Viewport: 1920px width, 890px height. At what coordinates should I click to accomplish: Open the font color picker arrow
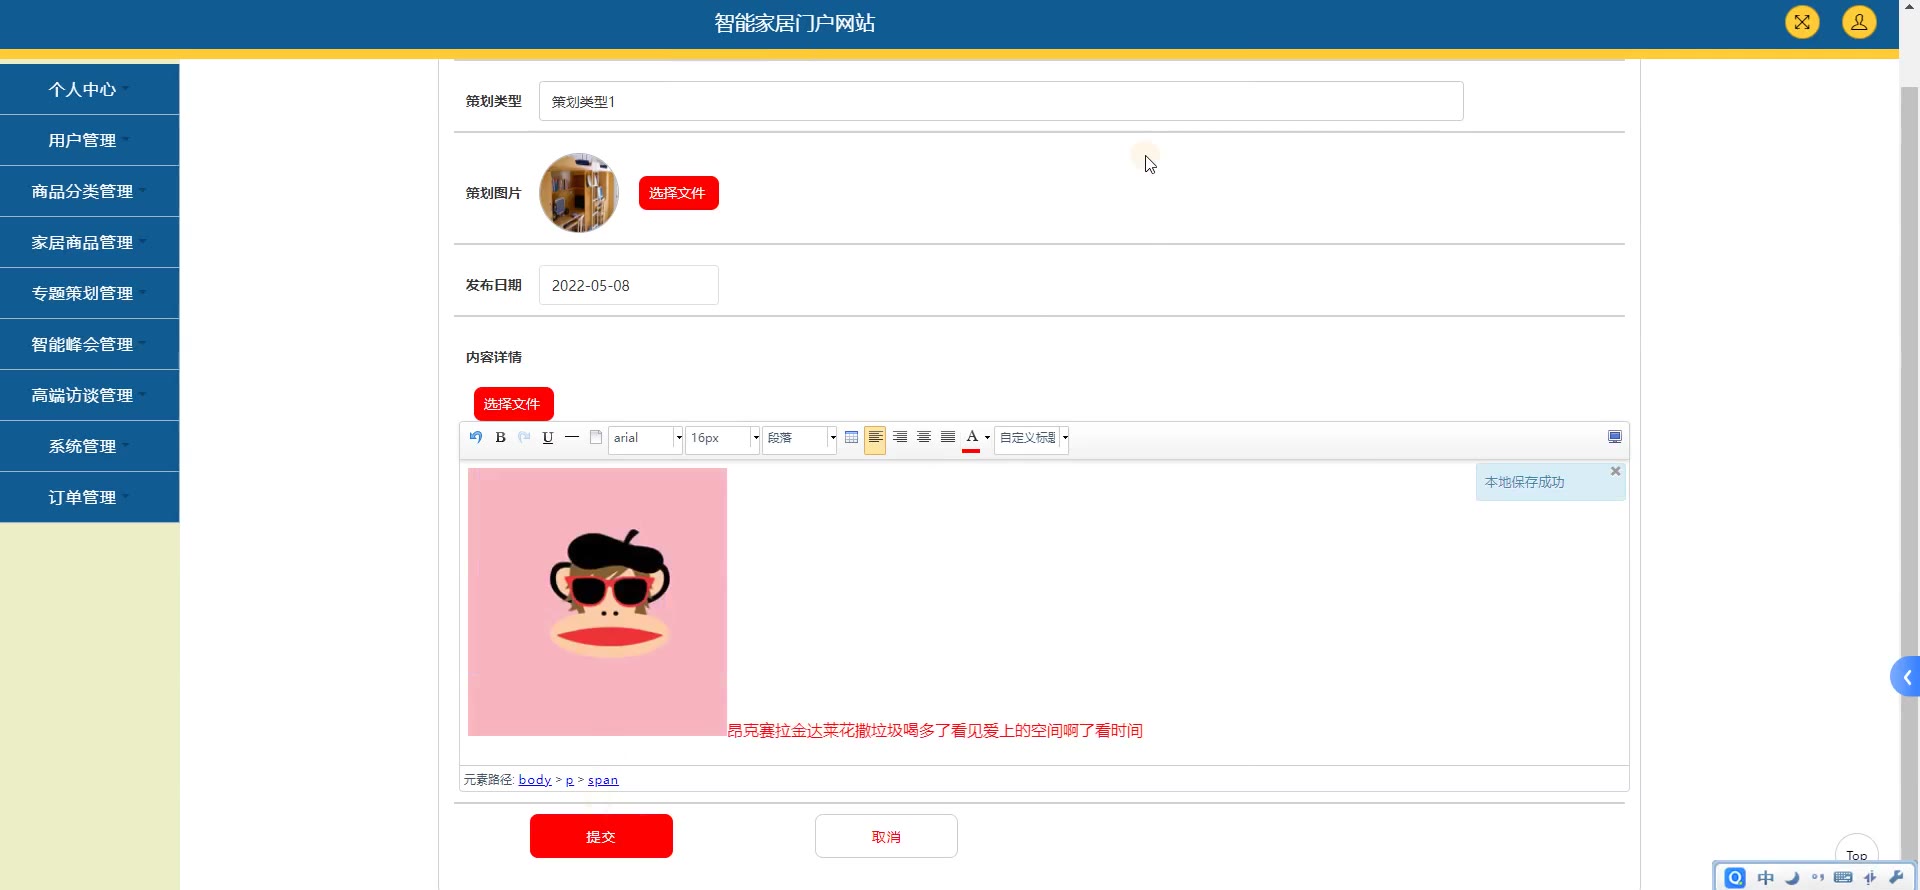coord(988,438)
